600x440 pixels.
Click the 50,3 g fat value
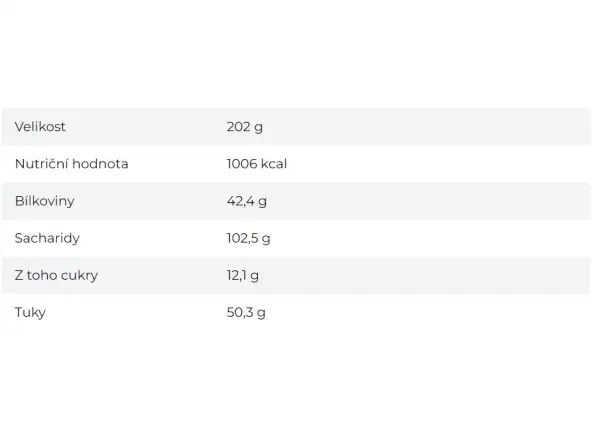[x=246, y=313]
